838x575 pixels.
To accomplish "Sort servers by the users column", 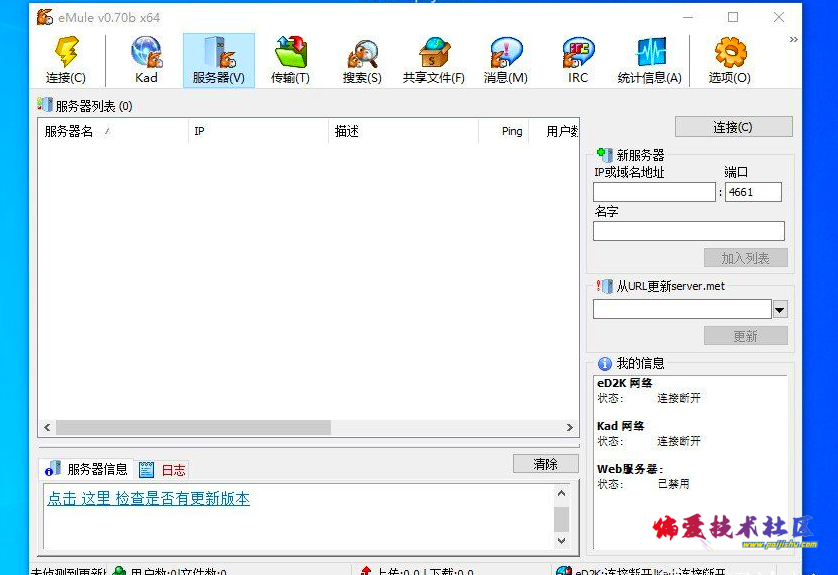I will click(554, 131).
